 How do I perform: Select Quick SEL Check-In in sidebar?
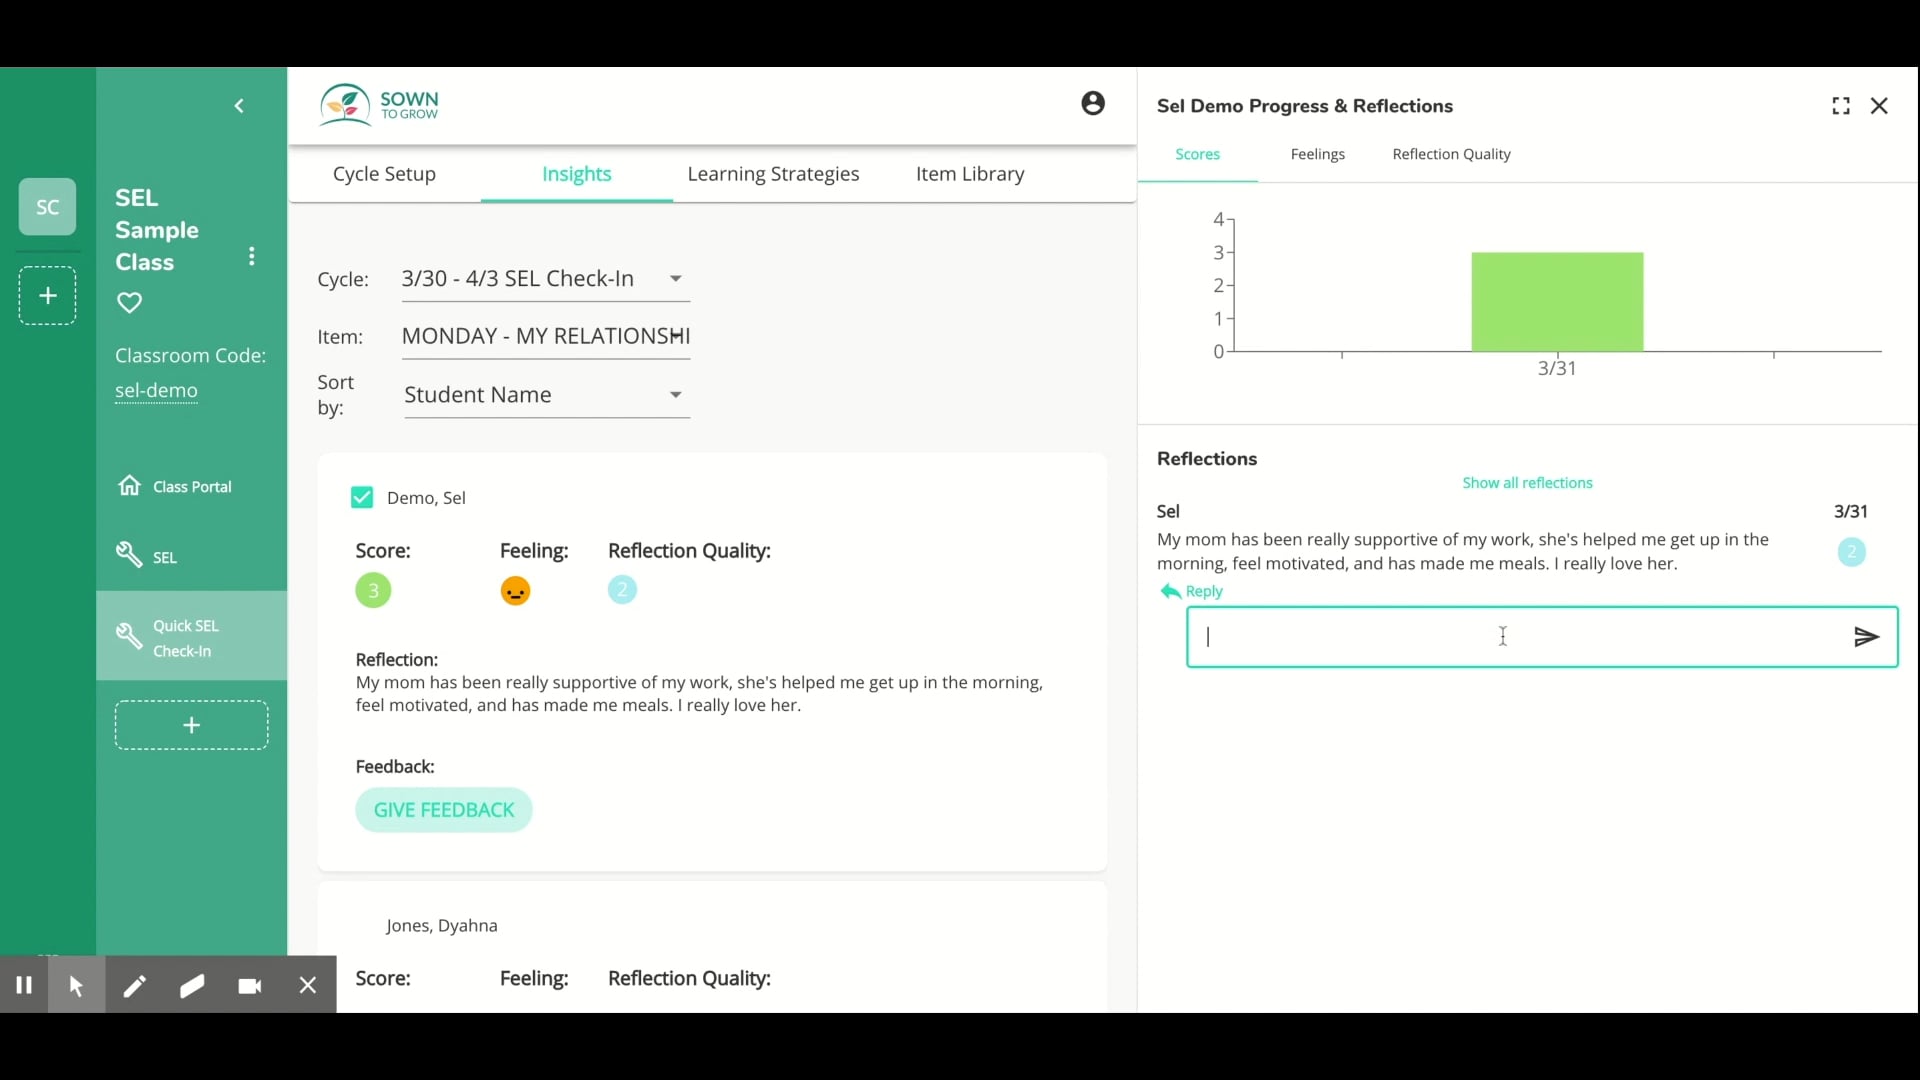tap(192, 637)
